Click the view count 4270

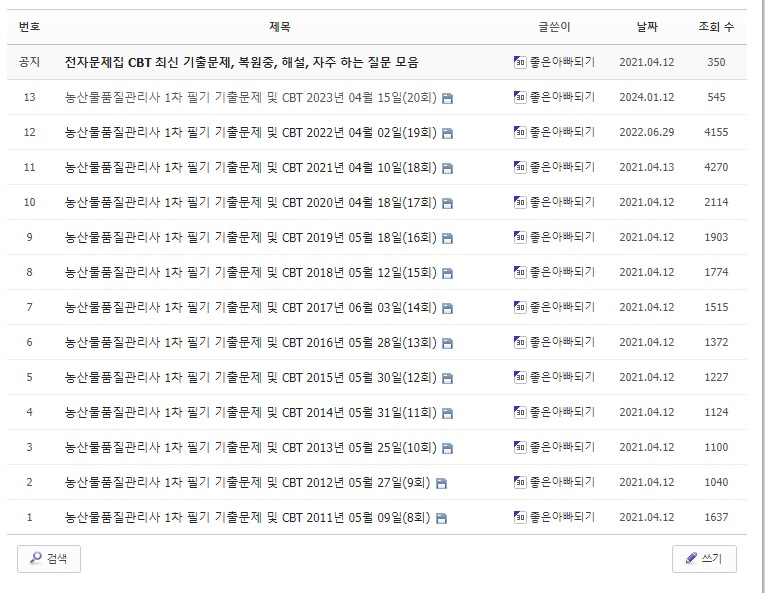point(716,167)
